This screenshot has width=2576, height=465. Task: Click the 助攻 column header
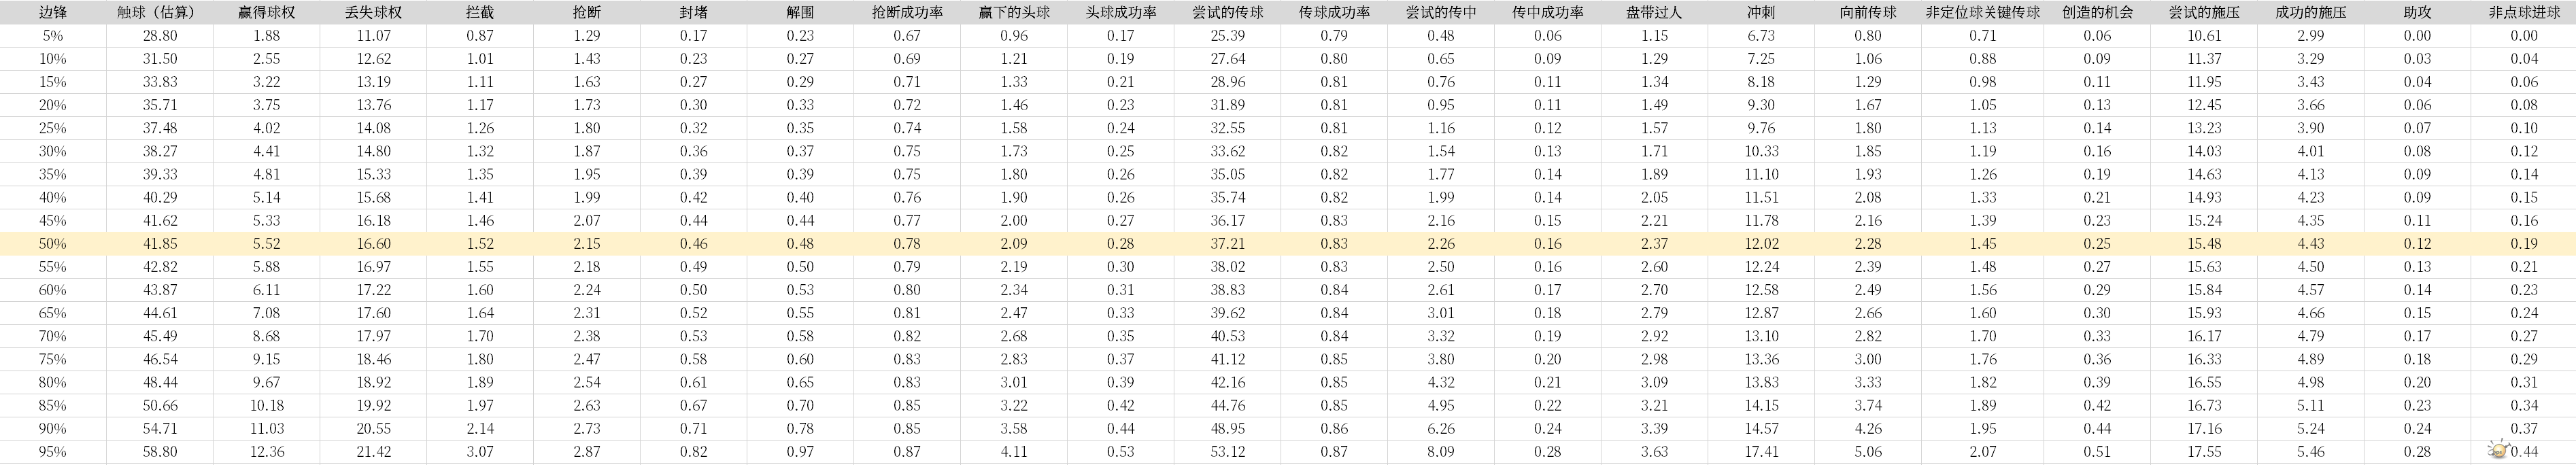2417,13
